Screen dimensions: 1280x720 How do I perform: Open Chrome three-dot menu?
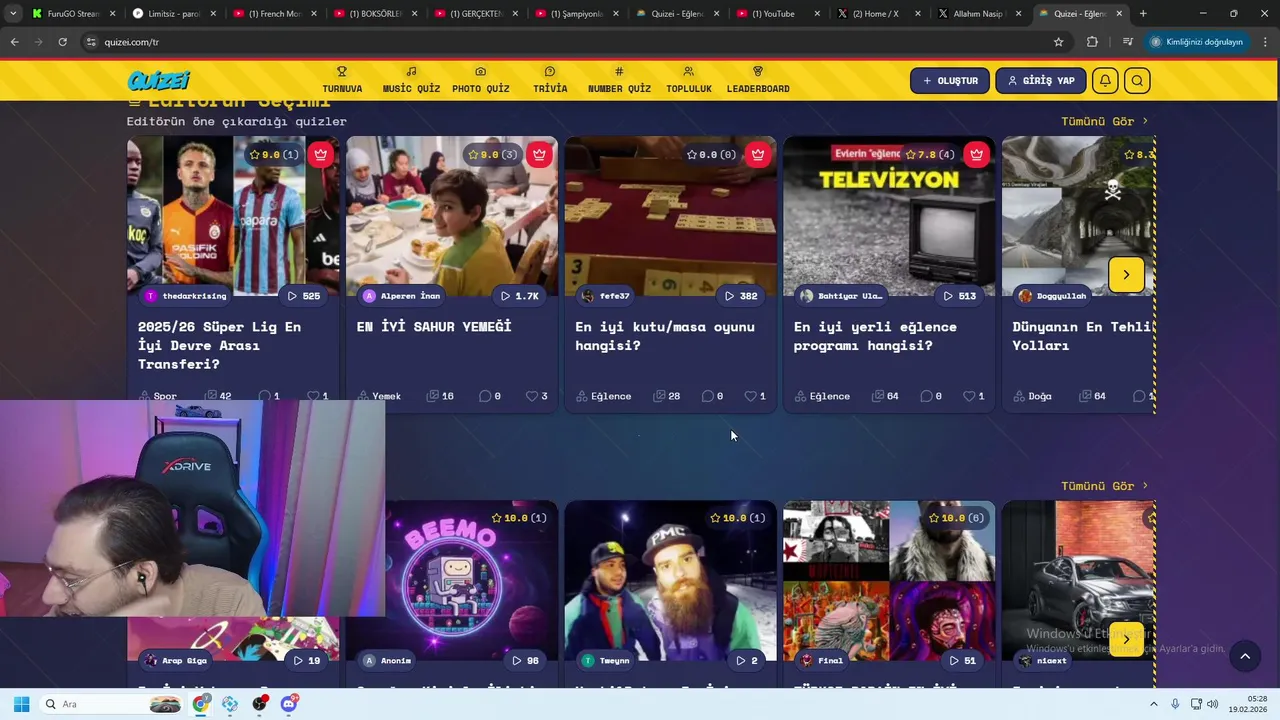pos(1266,42)
